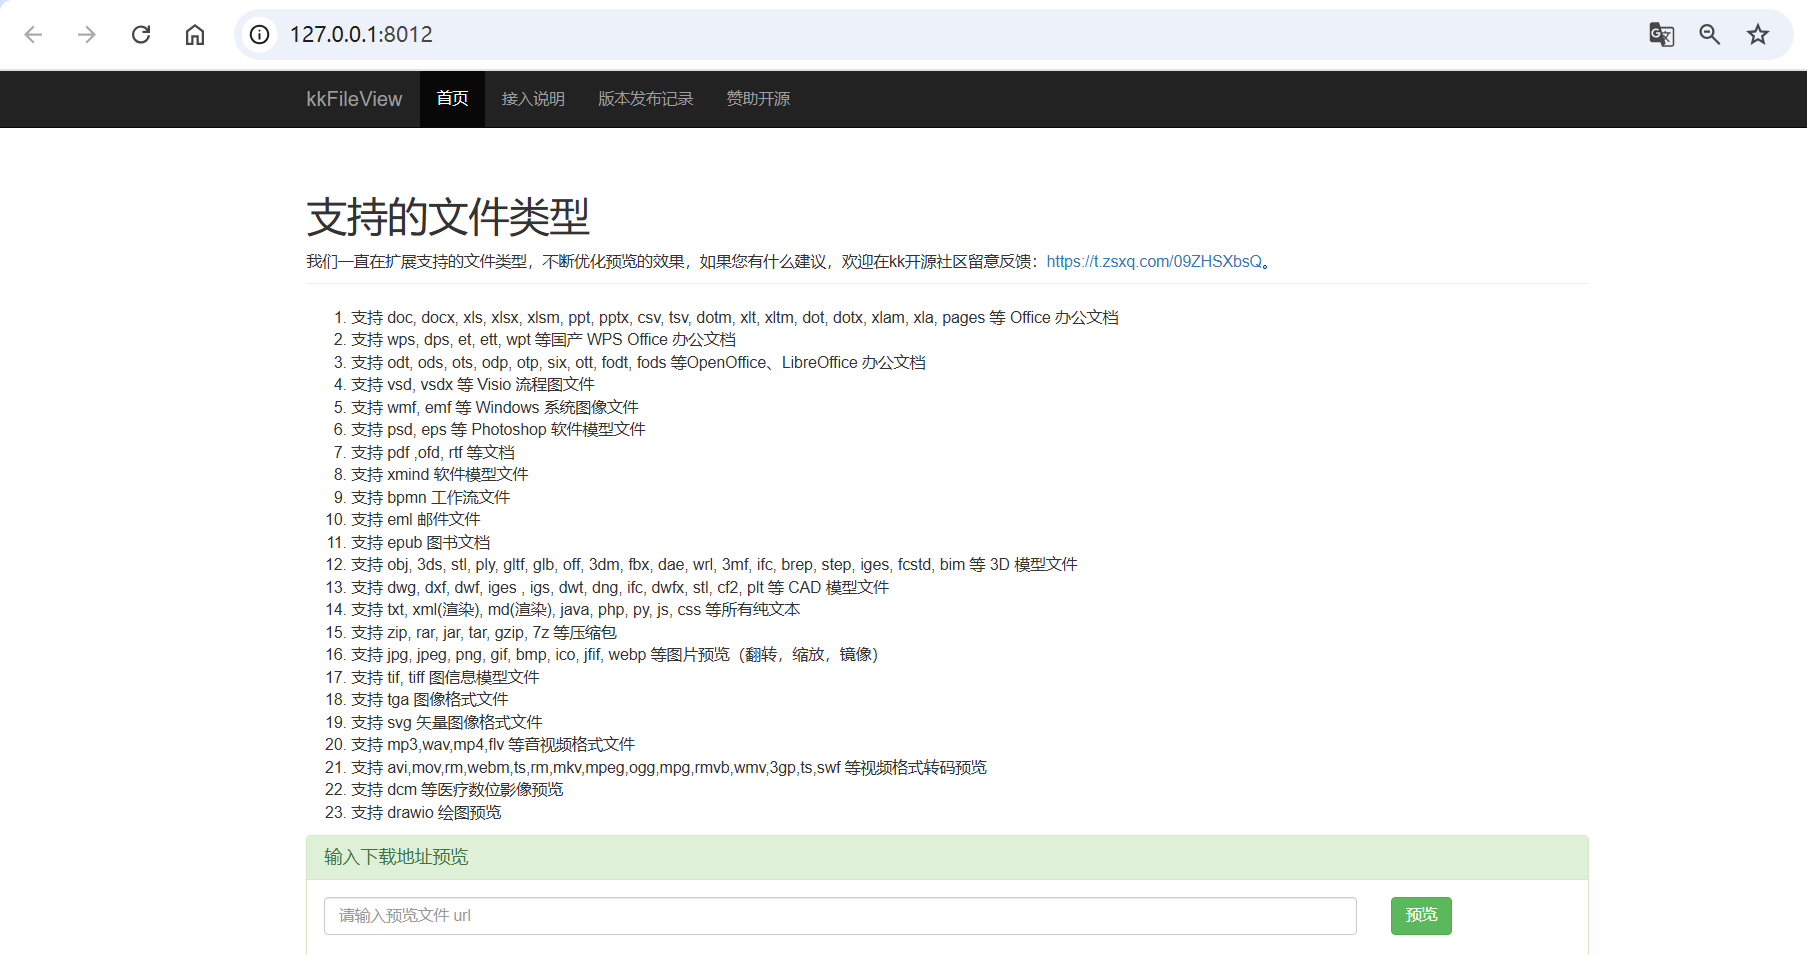The image size is (1807, 955).
Task: Click list item 4 about Visio 流程图文件
Action: click(x=473, y=385)
